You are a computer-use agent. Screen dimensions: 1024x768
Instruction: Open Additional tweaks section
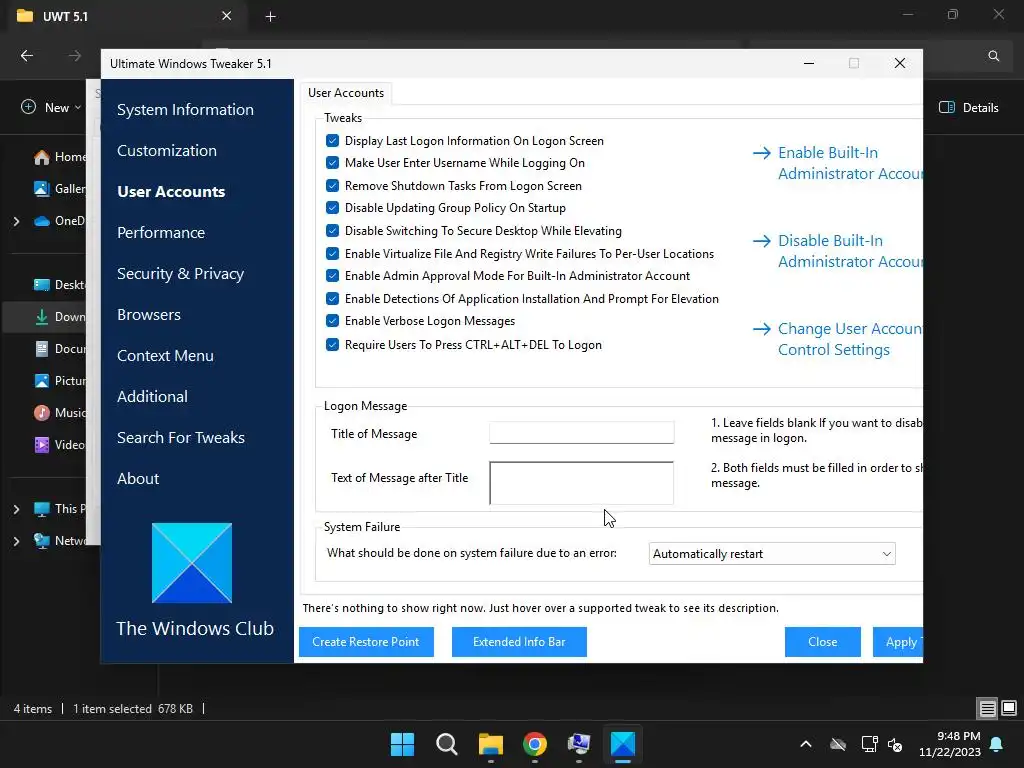pyautogui.click(x=152, y=396)
